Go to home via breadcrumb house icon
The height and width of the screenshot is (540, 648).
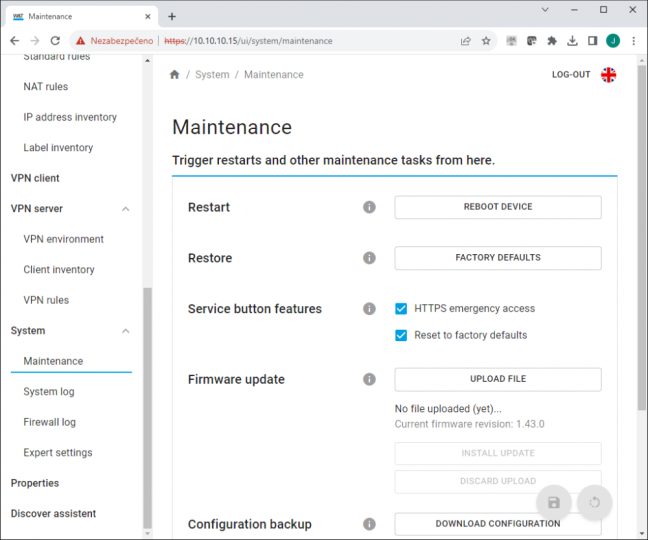(x=175, y=74)
